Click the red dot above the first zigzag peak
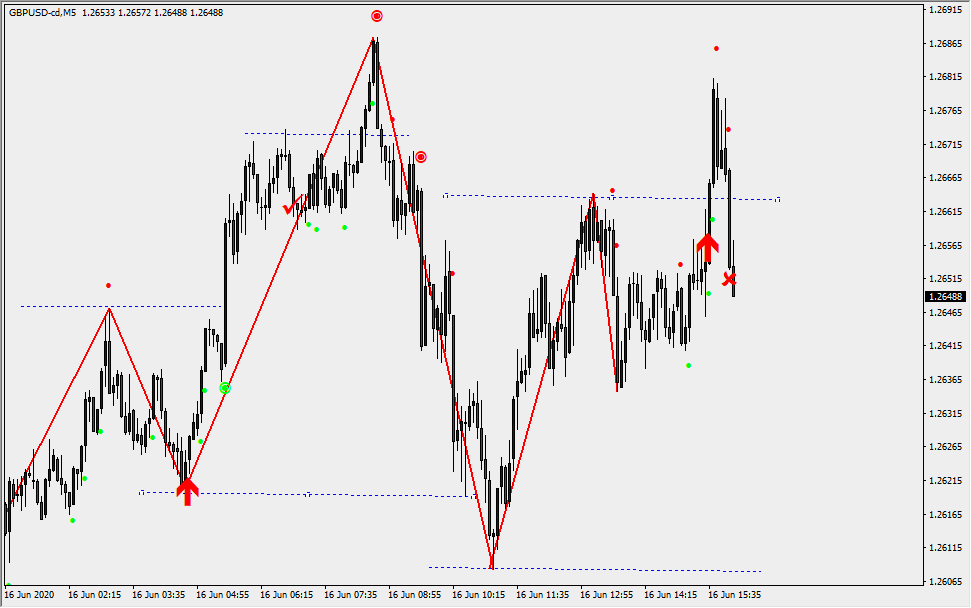The image size is (971, 608). (109, 286)
